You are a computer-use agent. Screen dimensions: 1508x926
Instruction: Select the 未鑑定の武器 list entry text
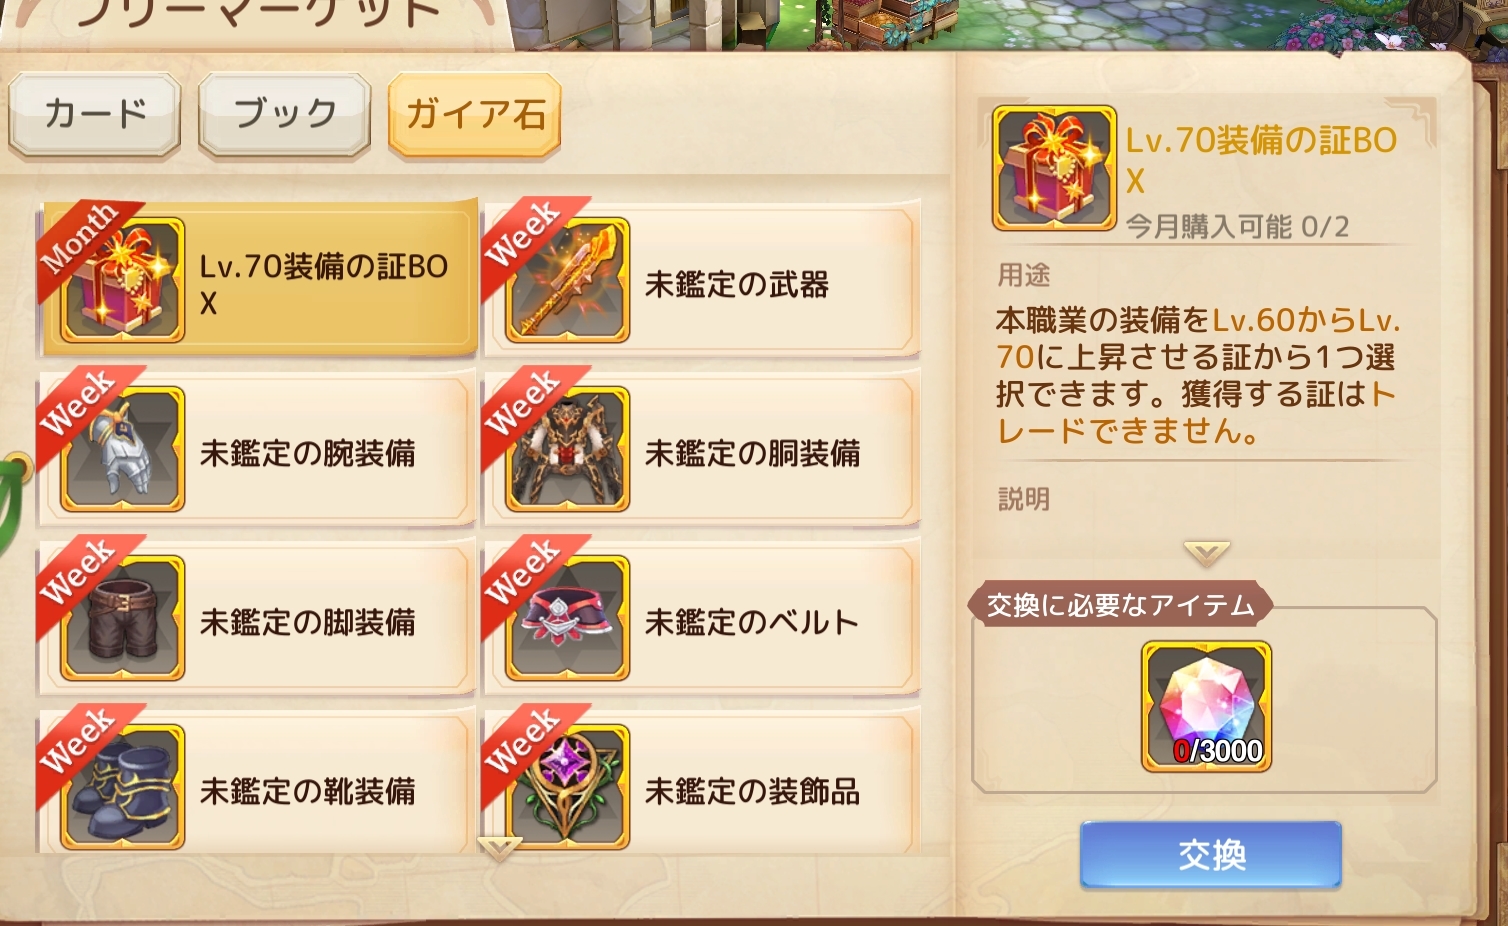click(x=737, y=285)
